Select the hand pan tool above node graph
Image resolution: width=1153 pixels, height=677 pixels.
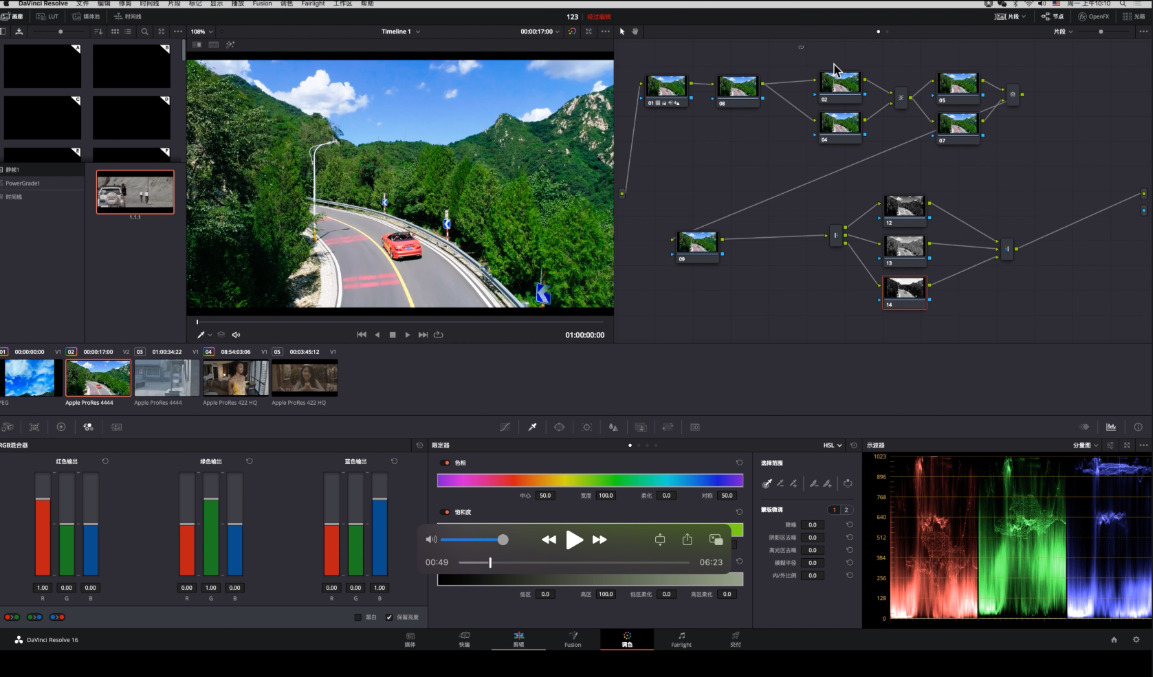pos(634,31)
